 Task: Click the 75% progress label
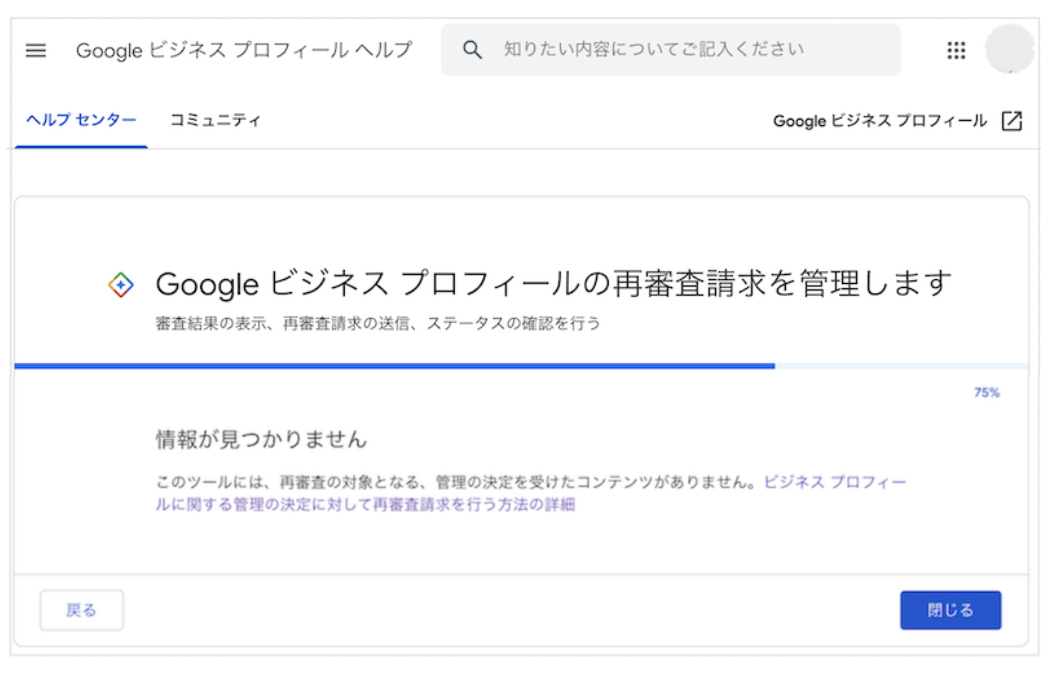tap(987, 392)
